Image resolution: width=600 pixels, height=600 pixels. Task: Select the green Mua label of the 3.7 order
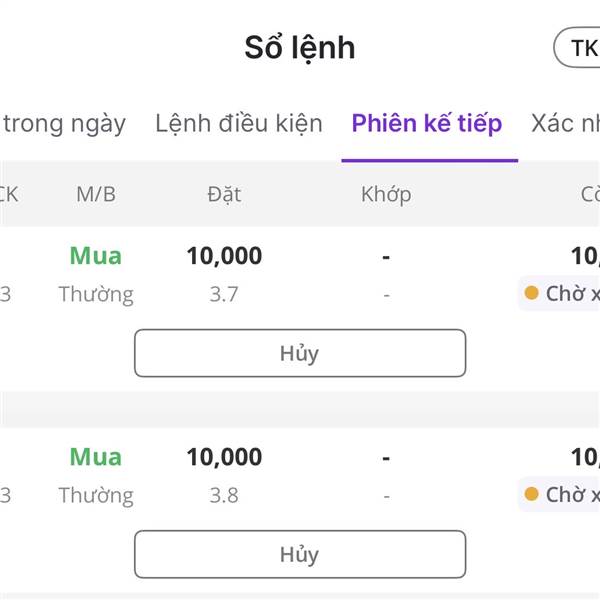tap(96, 256)
